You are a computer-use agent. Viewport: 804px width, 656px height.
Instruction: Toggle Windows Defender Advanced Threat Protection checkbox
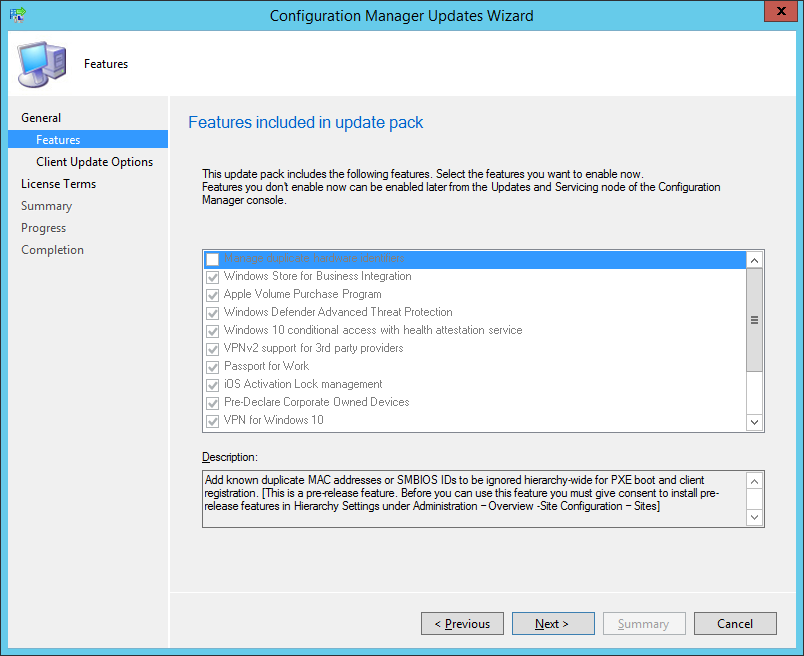tap(212, 313)
